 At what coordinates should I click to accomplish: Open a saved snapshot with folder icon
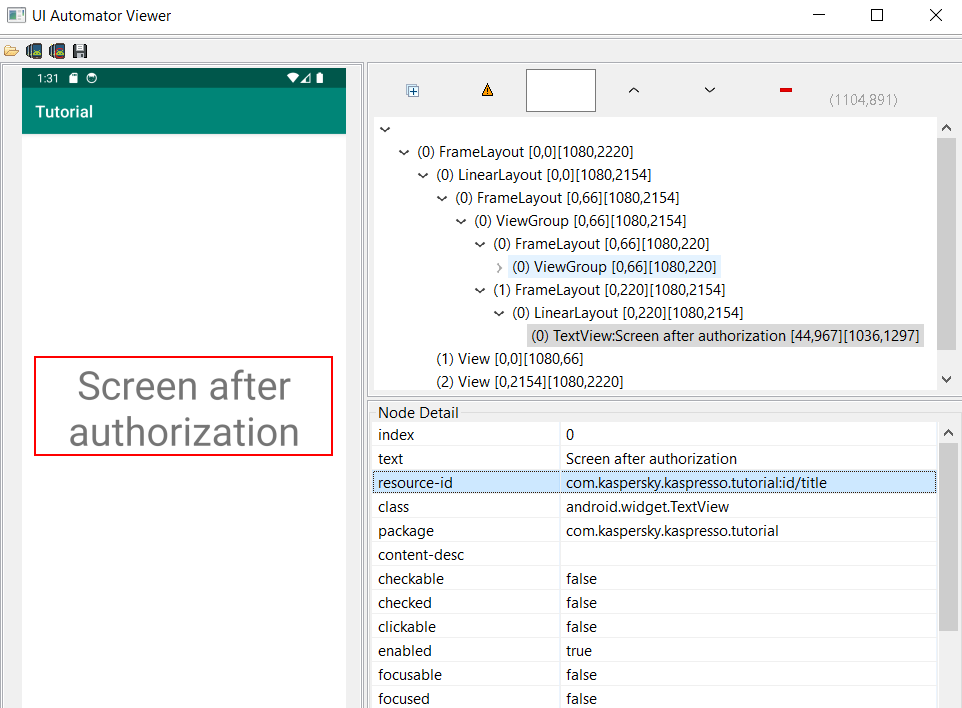point(11,51)
